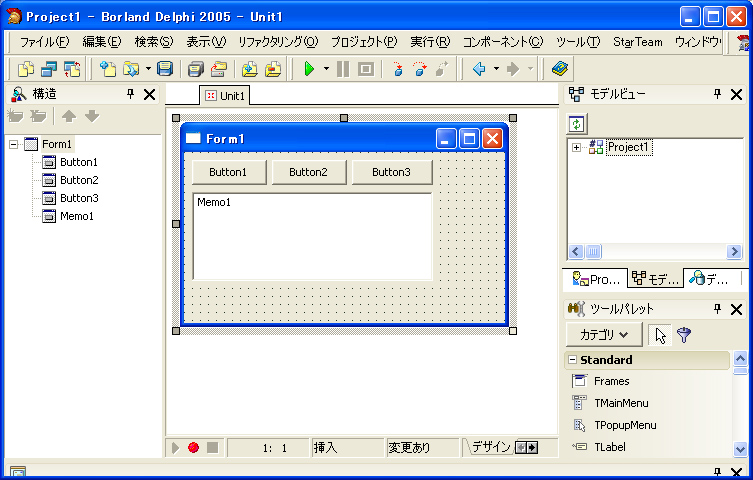Click Button1 on the Form1 designer

click(229, 172)
